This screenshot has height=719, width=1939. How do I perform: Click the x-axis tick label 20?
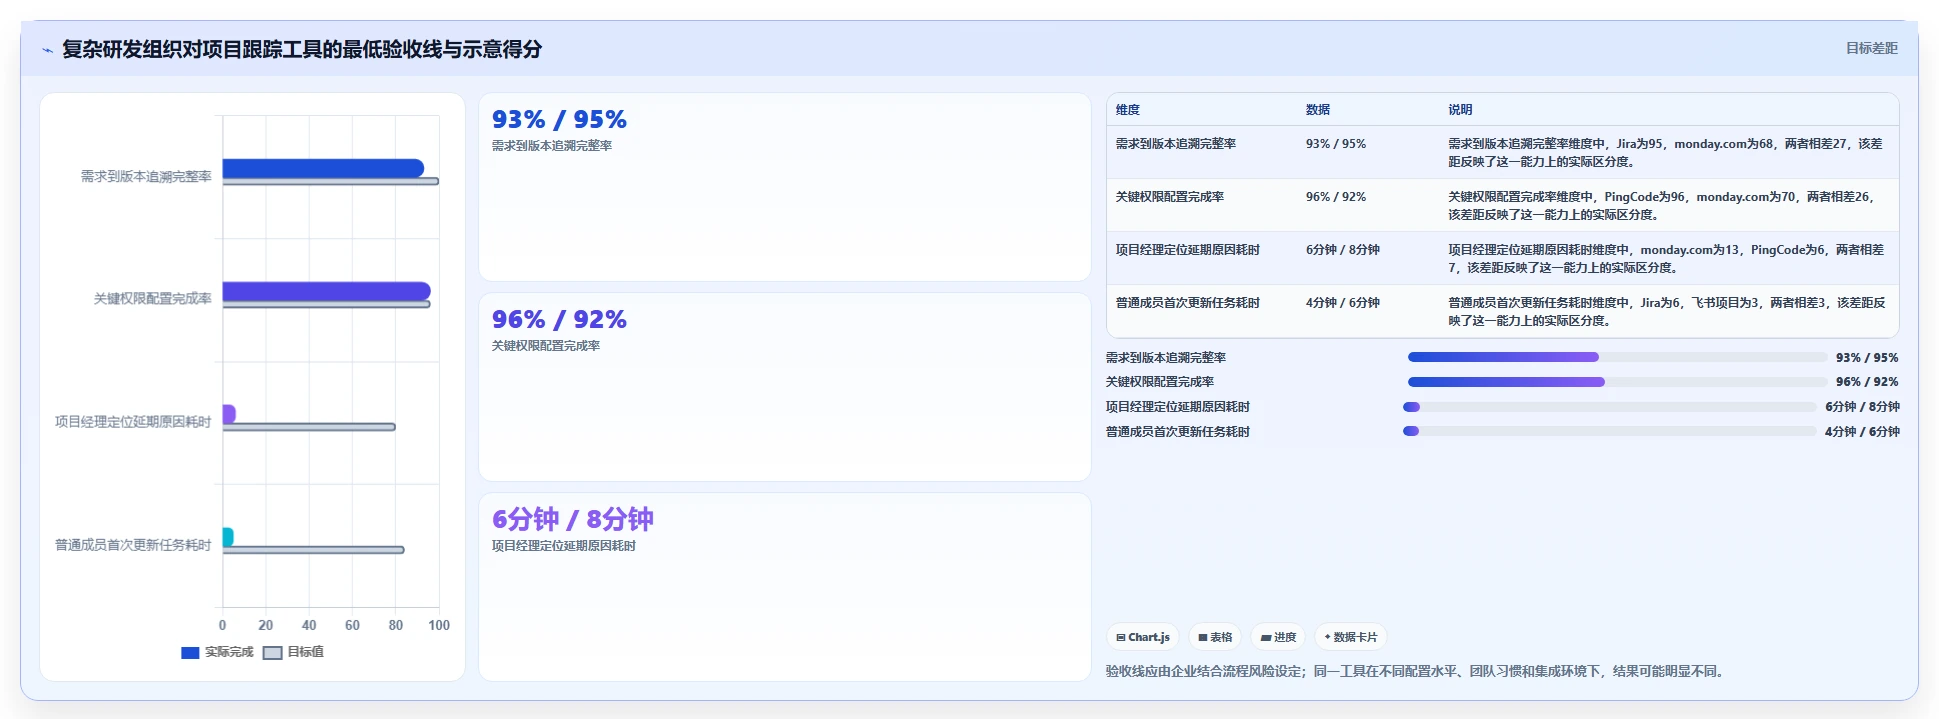[265, 625]
